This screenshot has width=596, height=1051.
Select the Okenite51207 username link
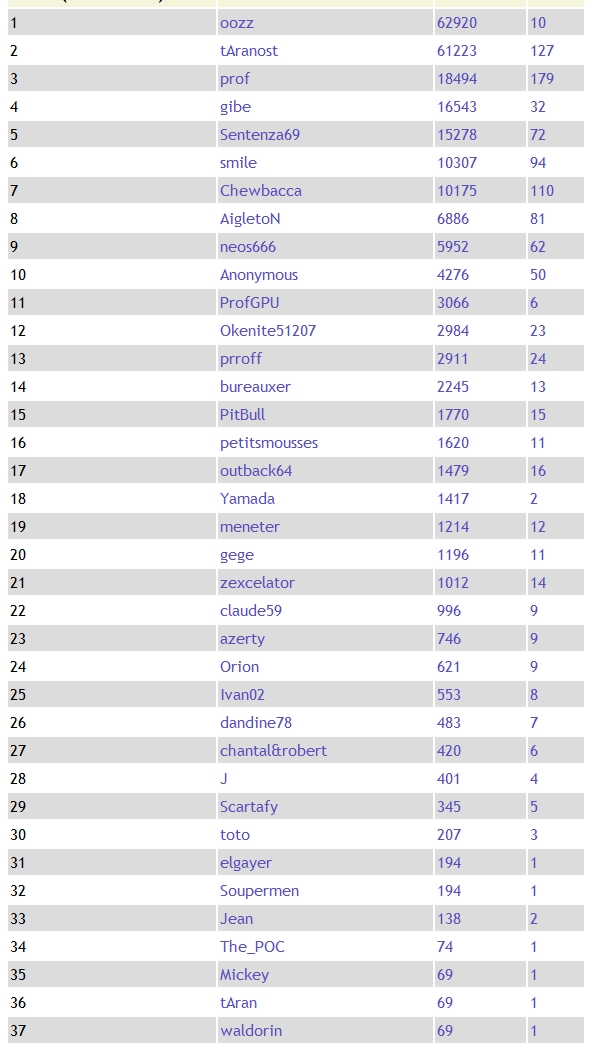click(267, 331)
